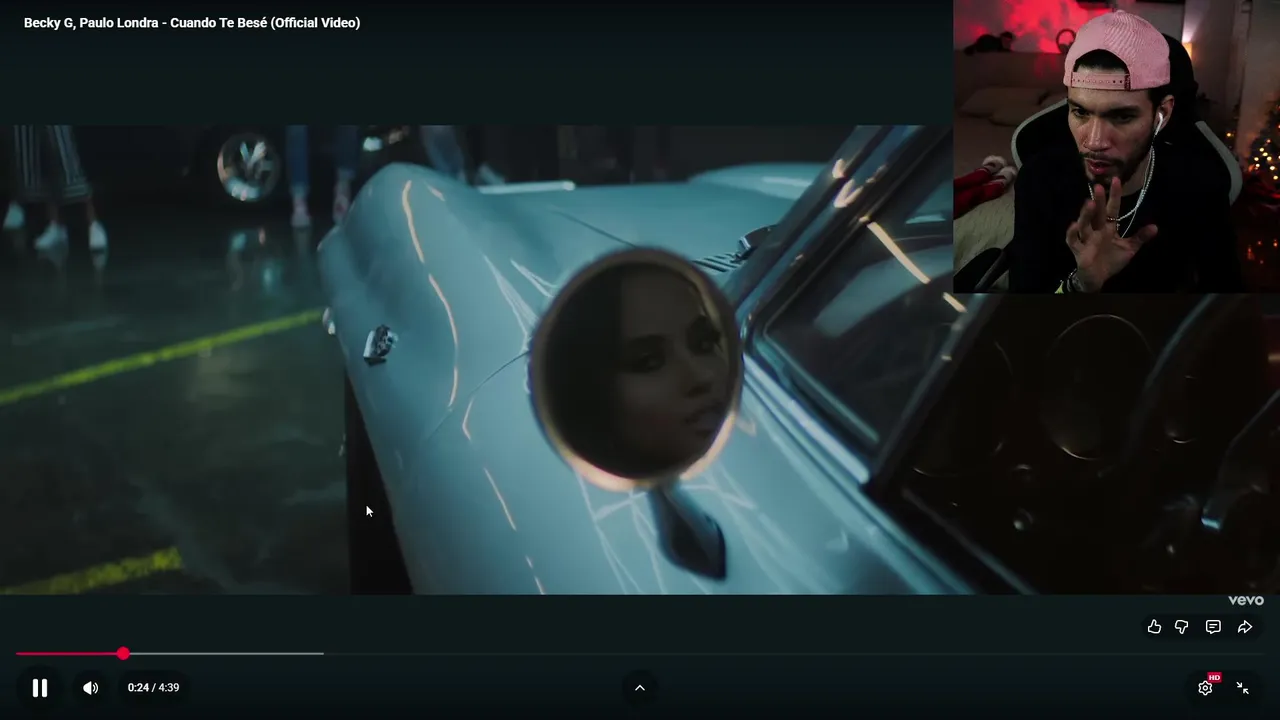Click the red playhead on progress bar
Screen dimensions: 1280x720
[123, 653]
